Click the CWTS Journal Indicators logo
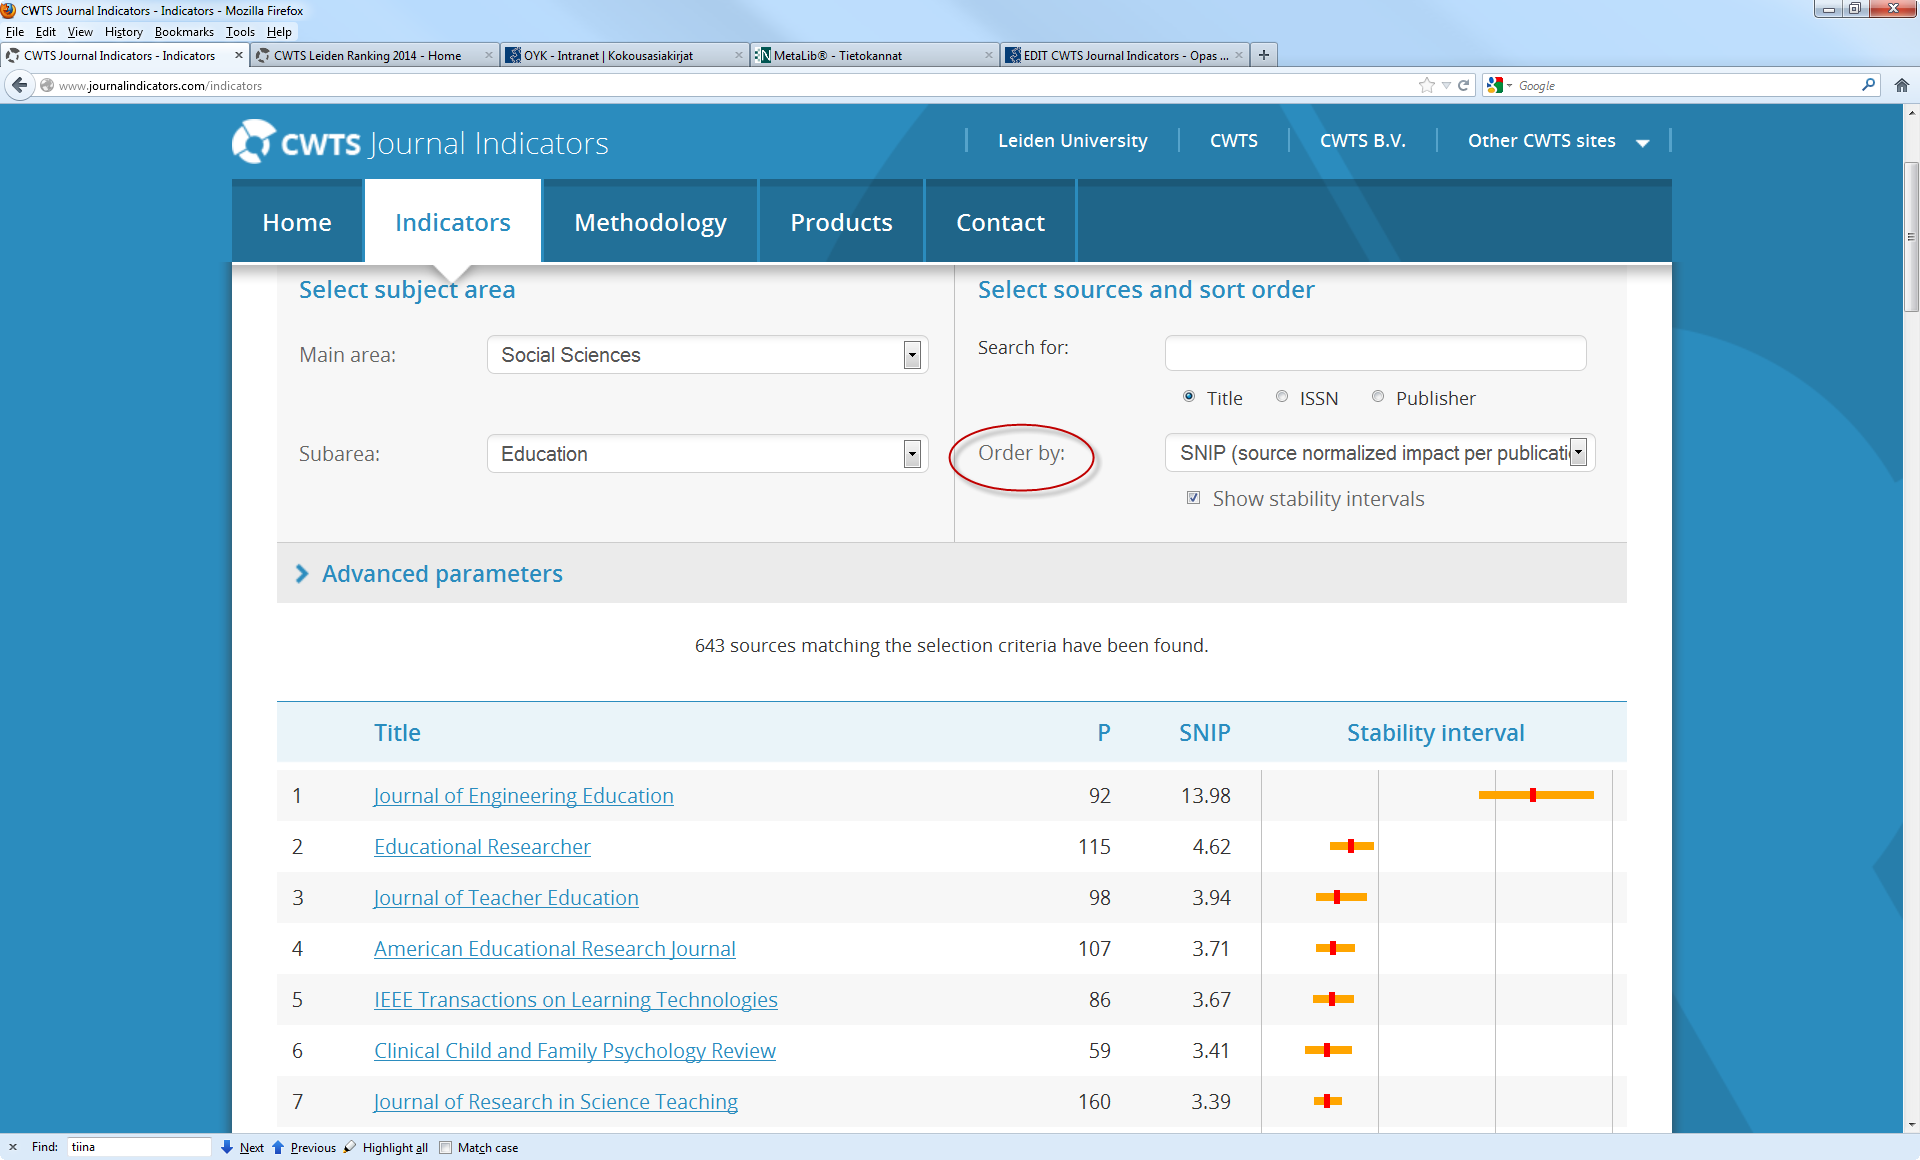Image resolution: width=1920 pixels, height=1160 pixels. 420,143
